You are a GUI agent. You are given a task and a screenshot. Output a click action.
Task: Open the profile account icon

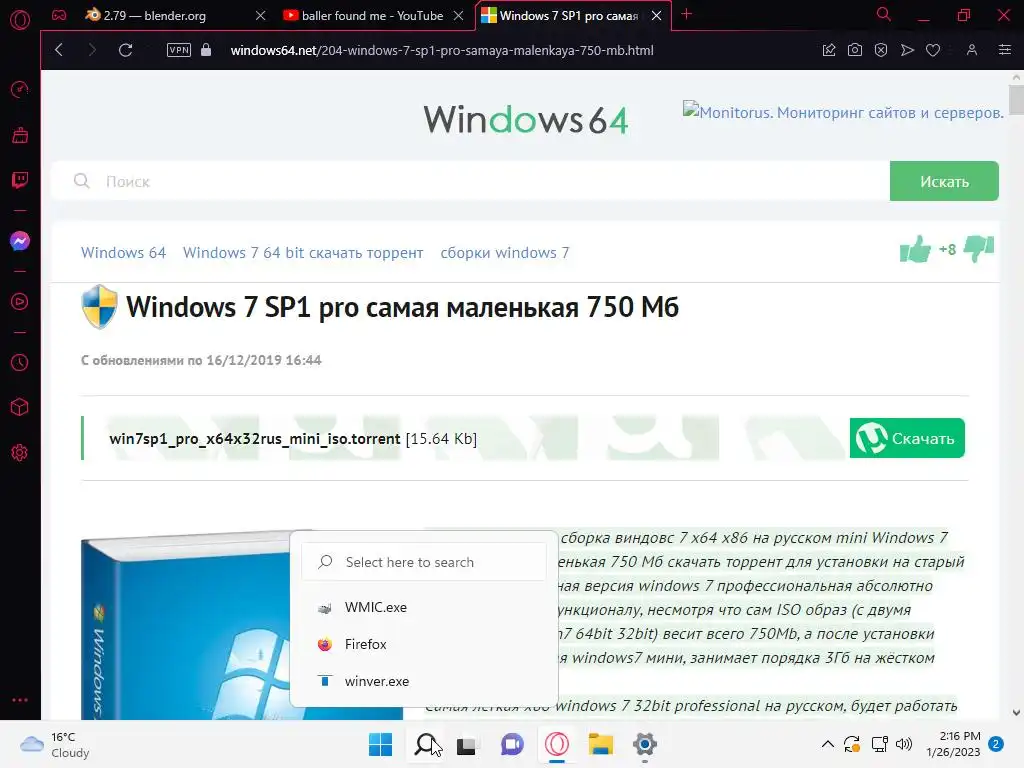972,50
